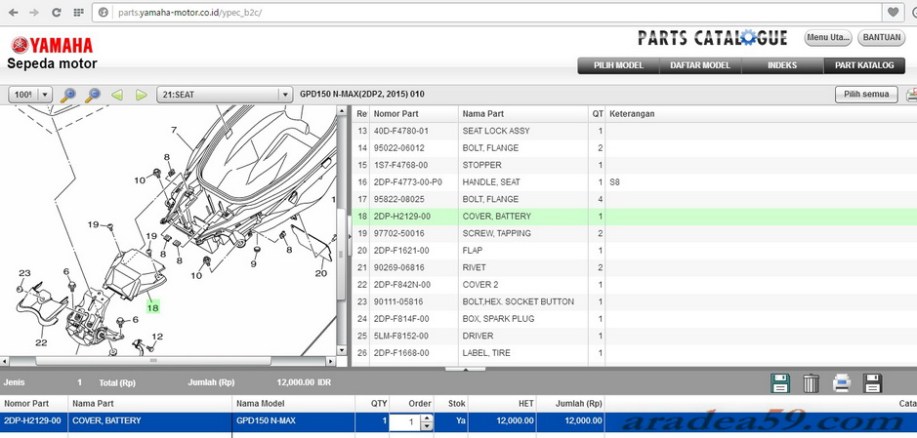This screenshot has width=917, height=438.
Task: Go to previous figure with left arrow
Action: click(x=117, y=95)
